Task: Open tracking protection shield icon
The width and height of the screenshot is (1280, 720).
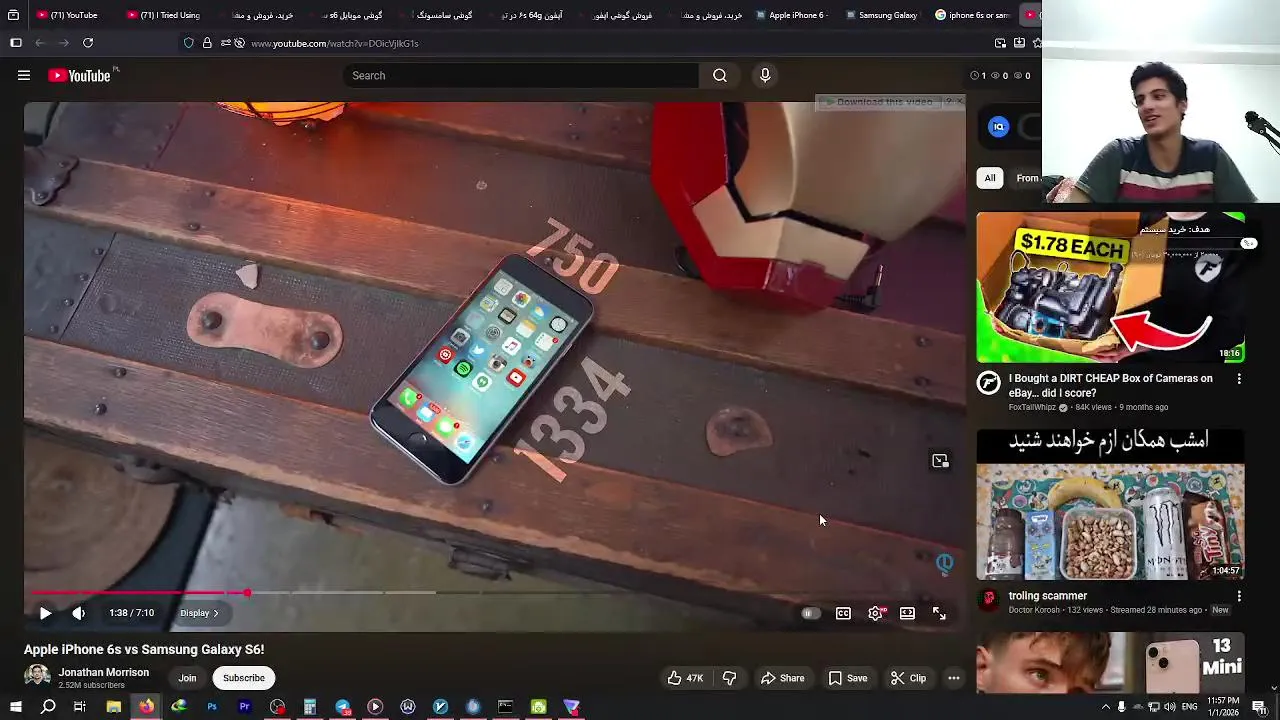Action: (188, 43)
